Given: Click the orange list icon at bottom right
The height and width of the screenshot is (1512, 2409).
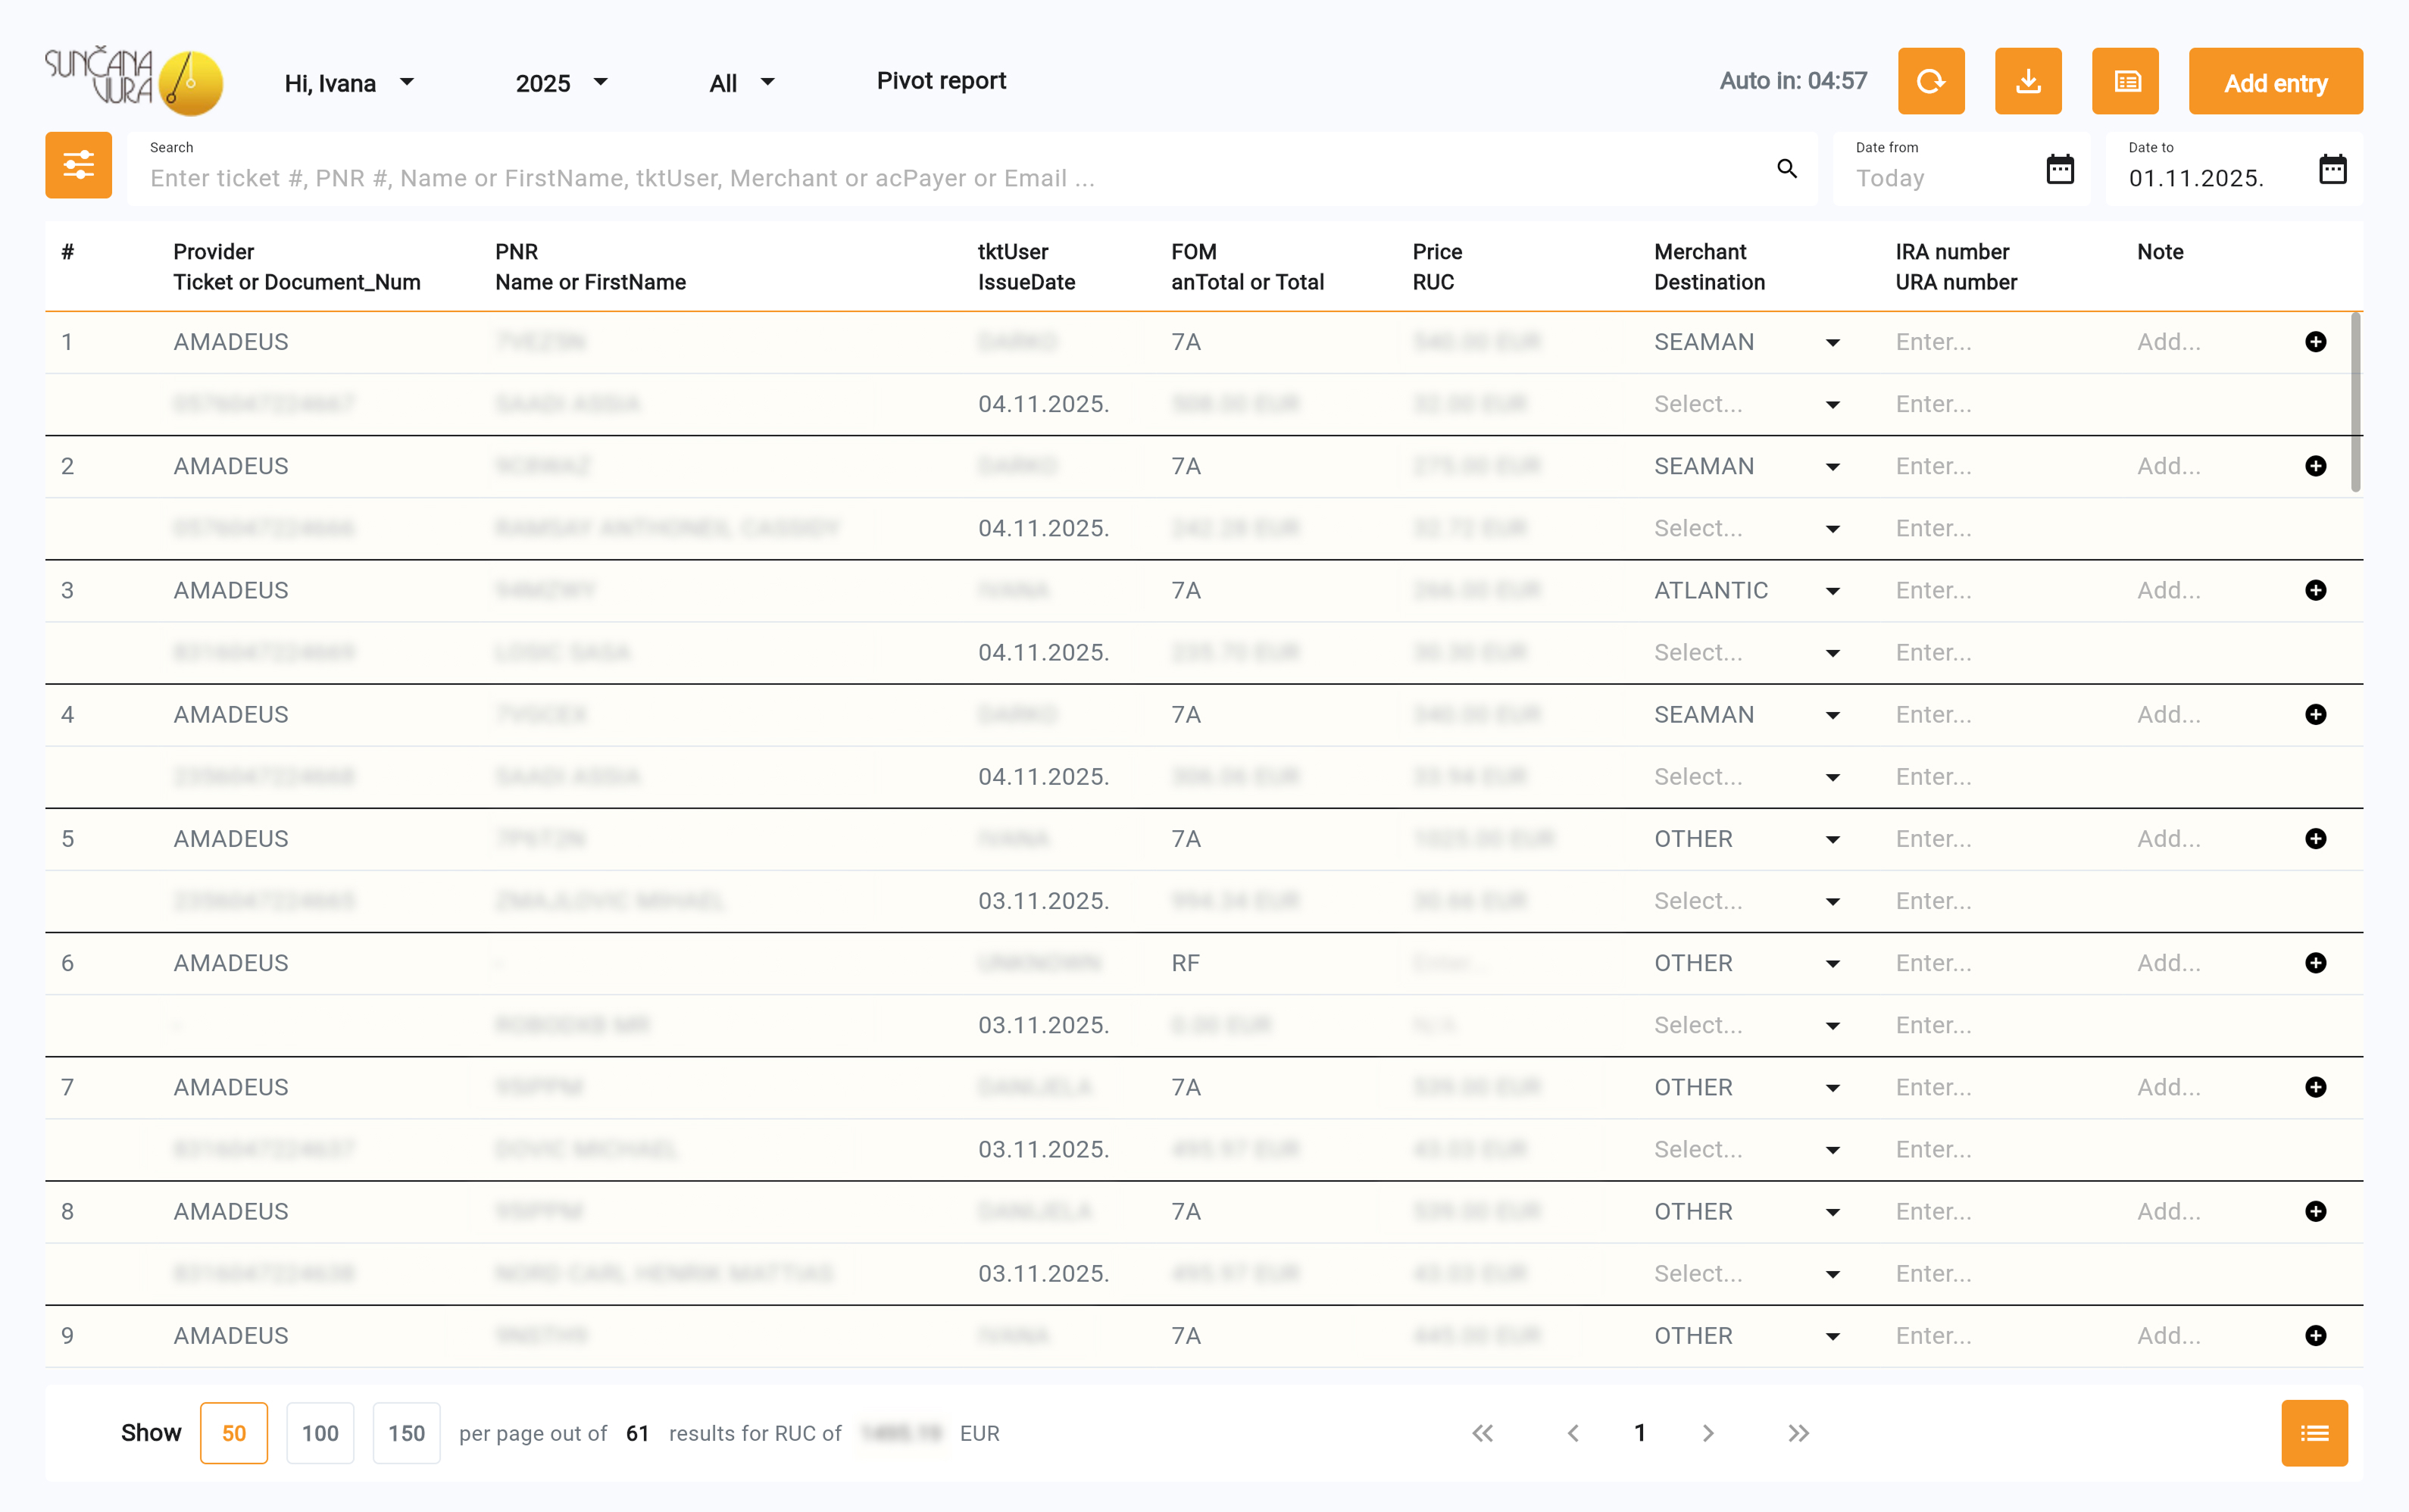Looking at the screenshot, I should pyautogui.click(x=2314, y=1433).
